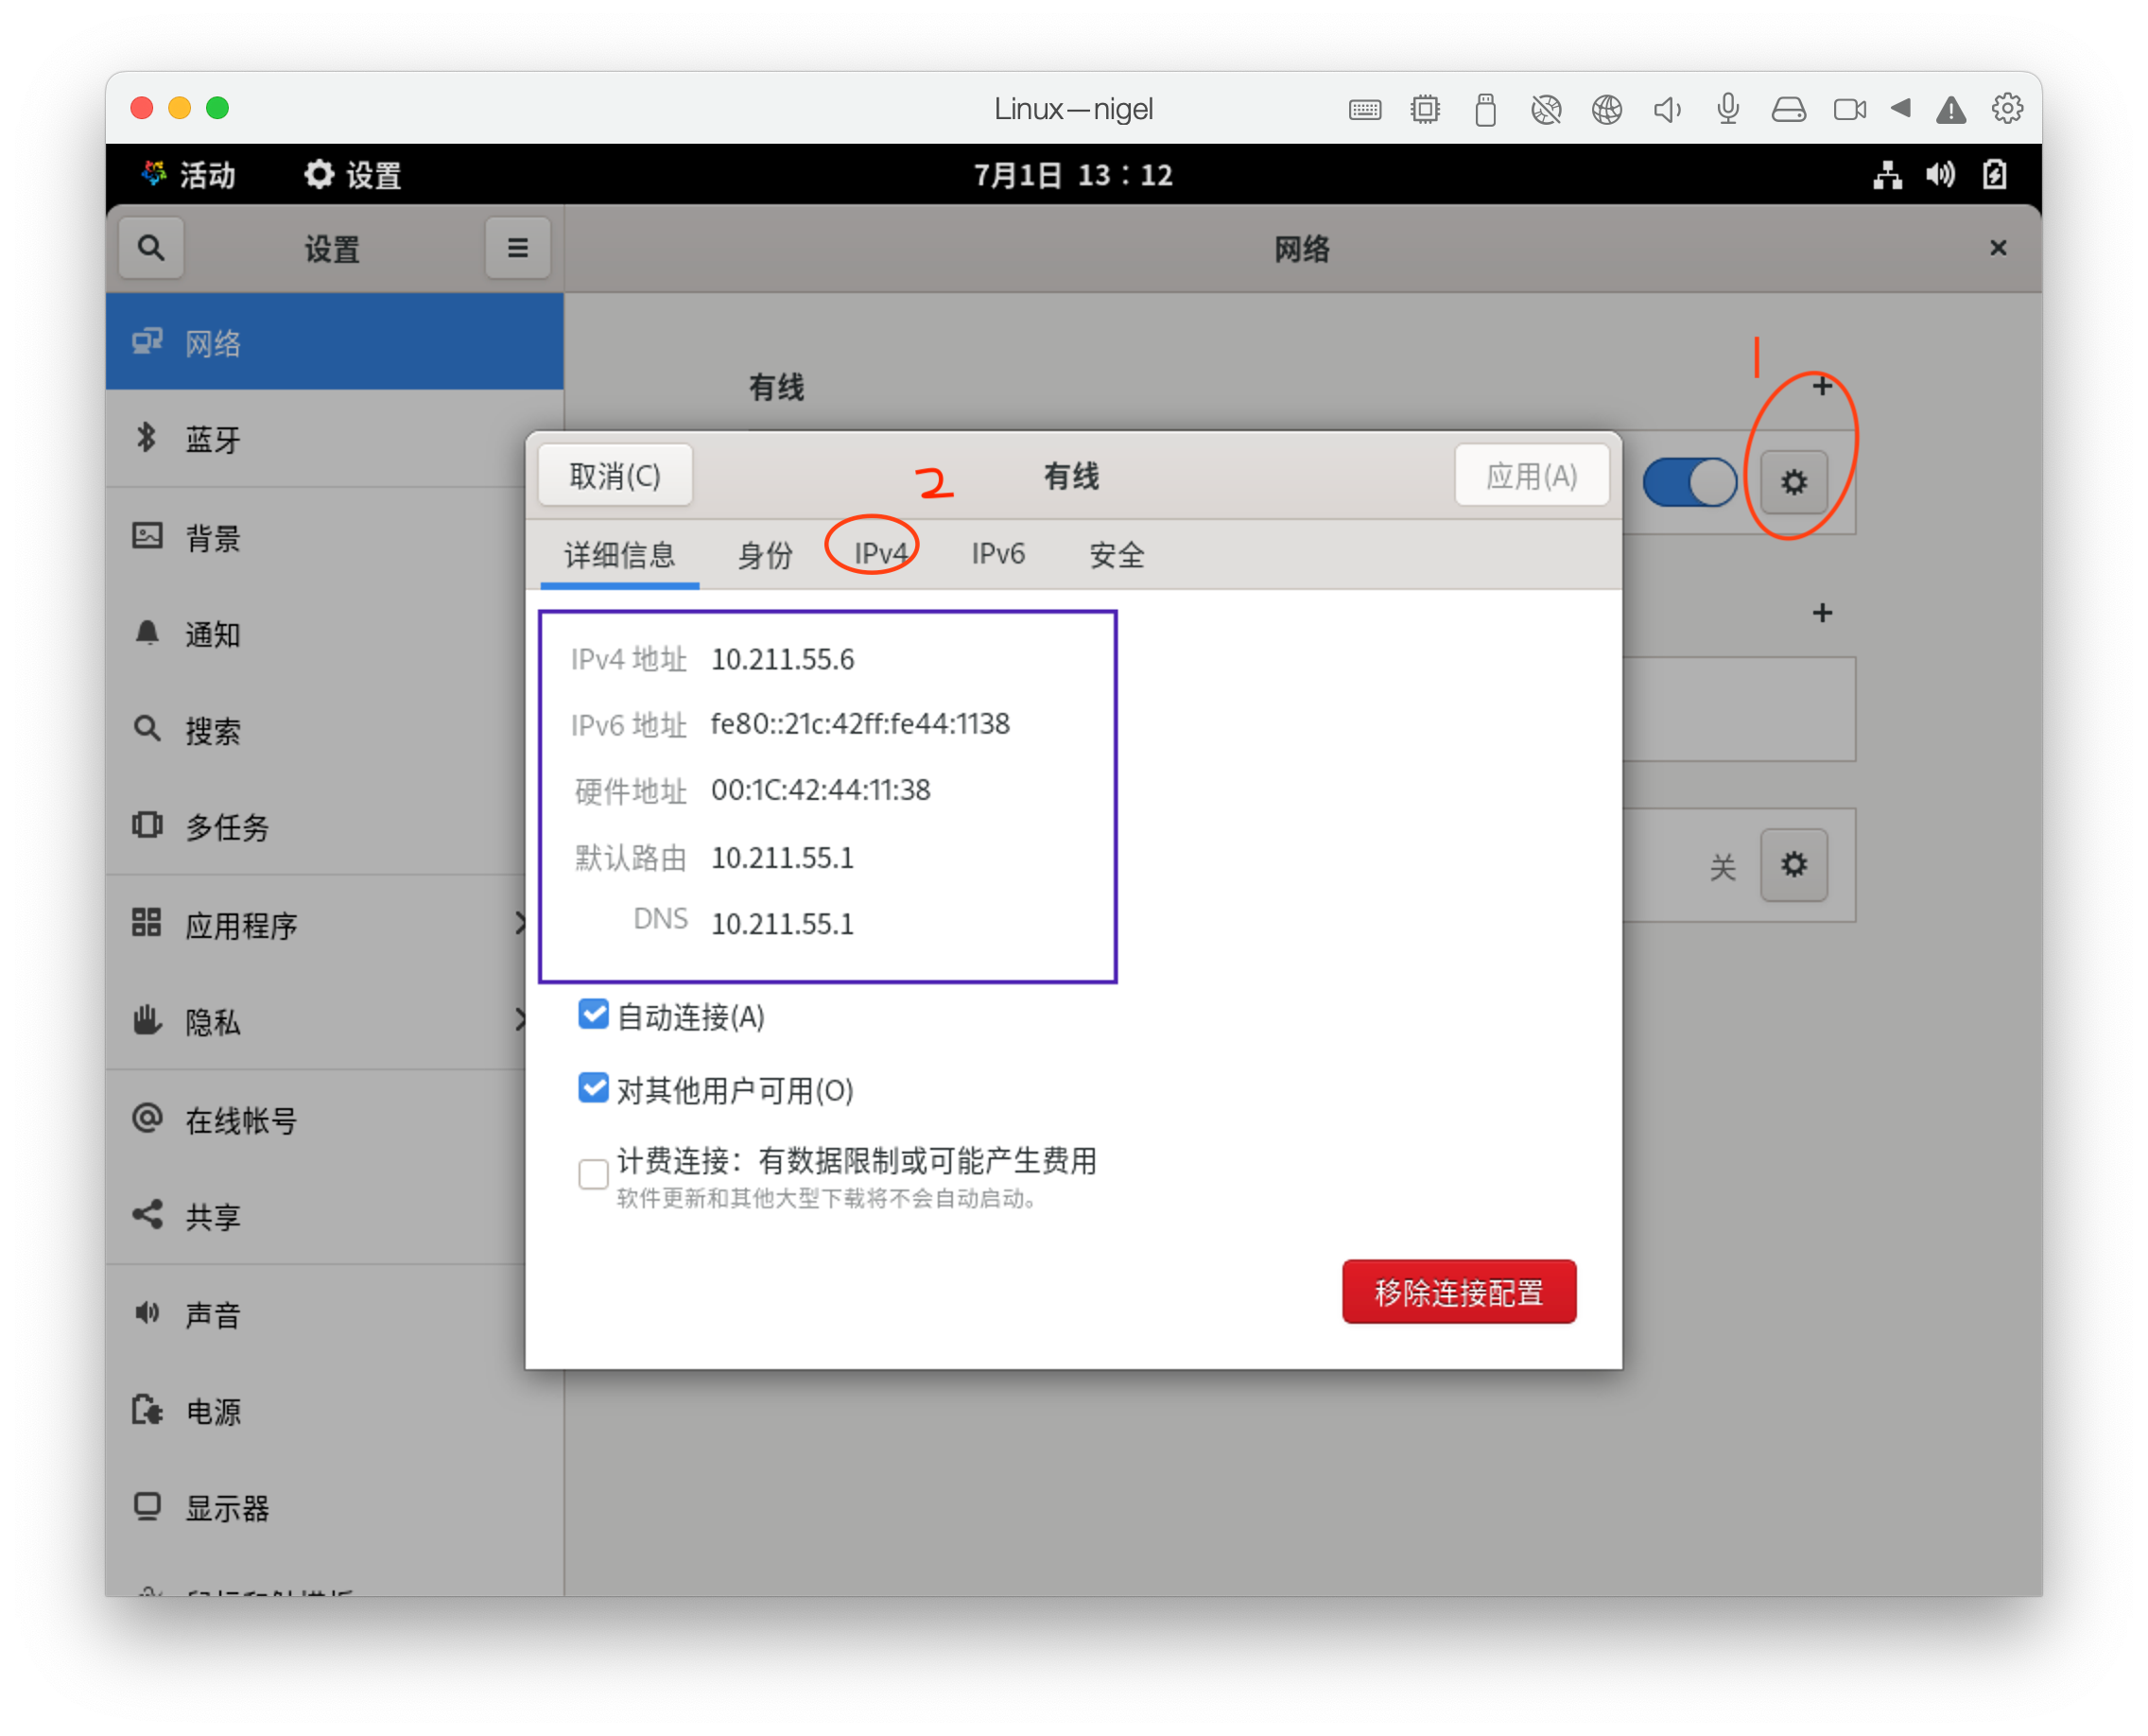Open the wired connection settings gear
The width and height of the screenshot is (2148, 1736).
1793,482
